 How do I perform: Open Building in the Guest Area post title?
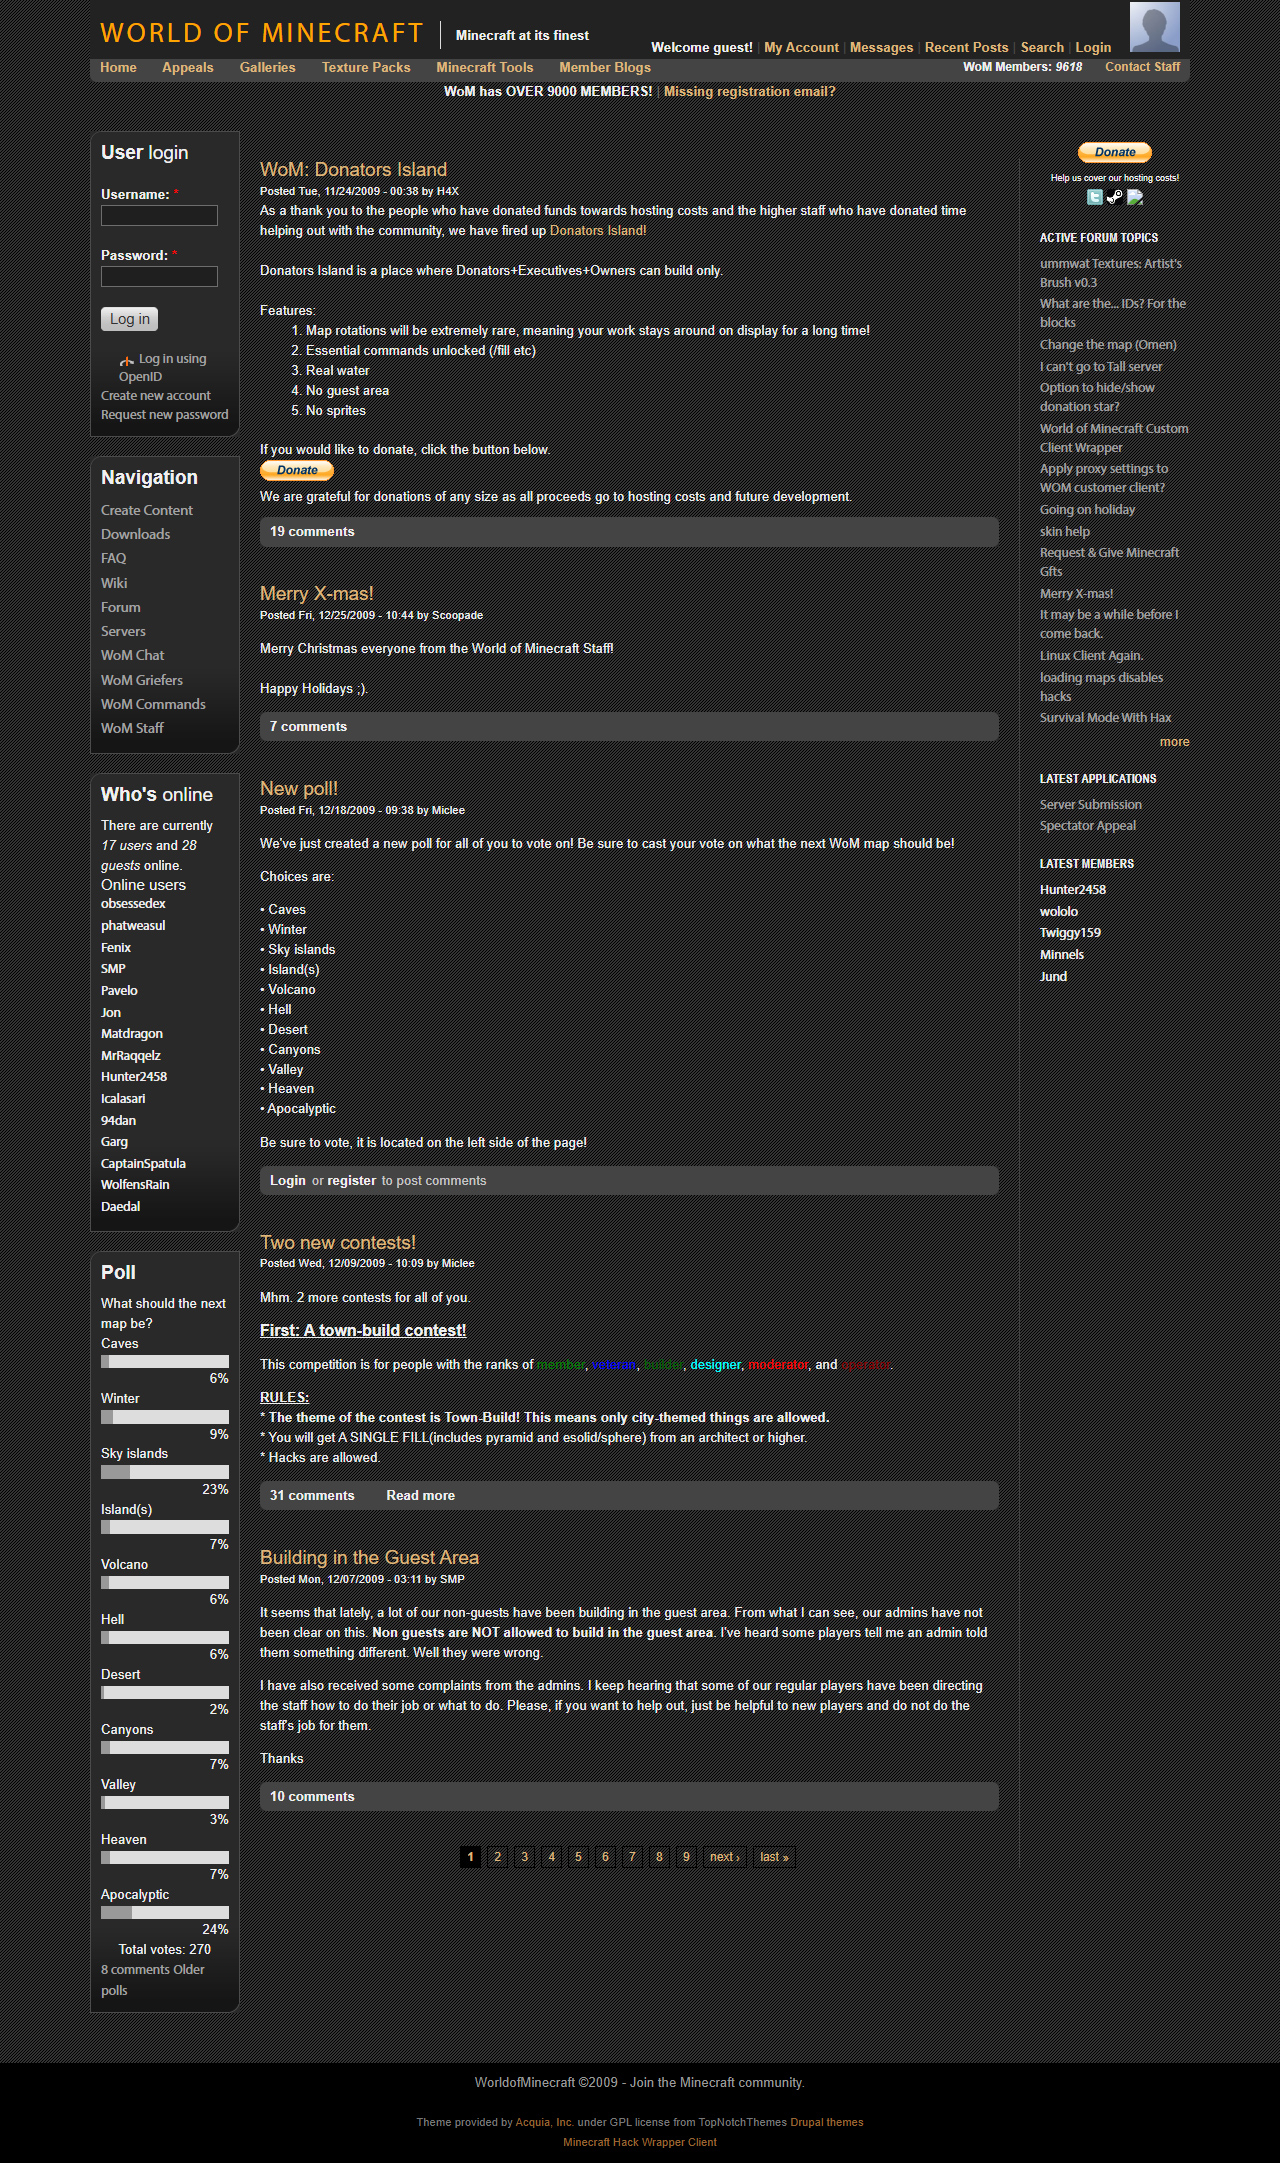pyautogui.click(x=369, y=1558)
